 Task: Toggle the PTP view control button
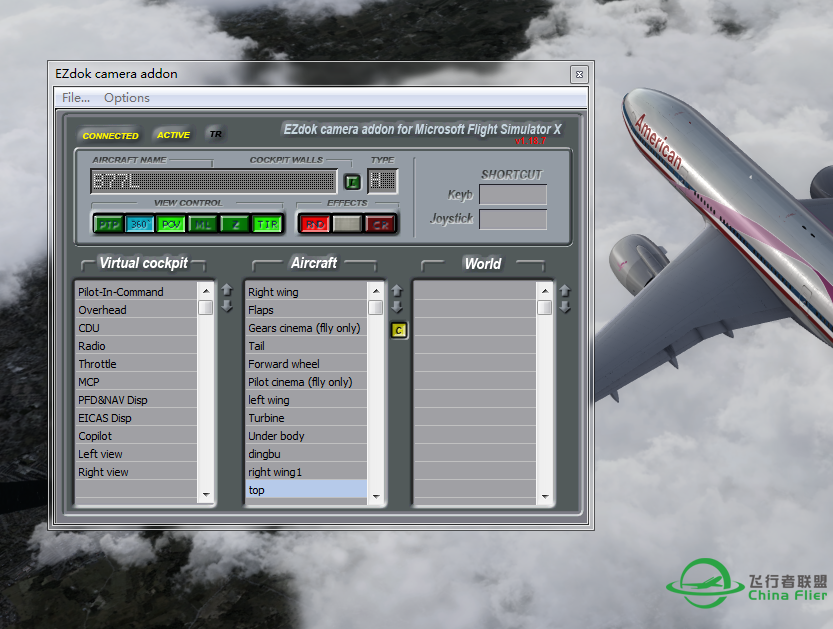(x=107, y=224)
